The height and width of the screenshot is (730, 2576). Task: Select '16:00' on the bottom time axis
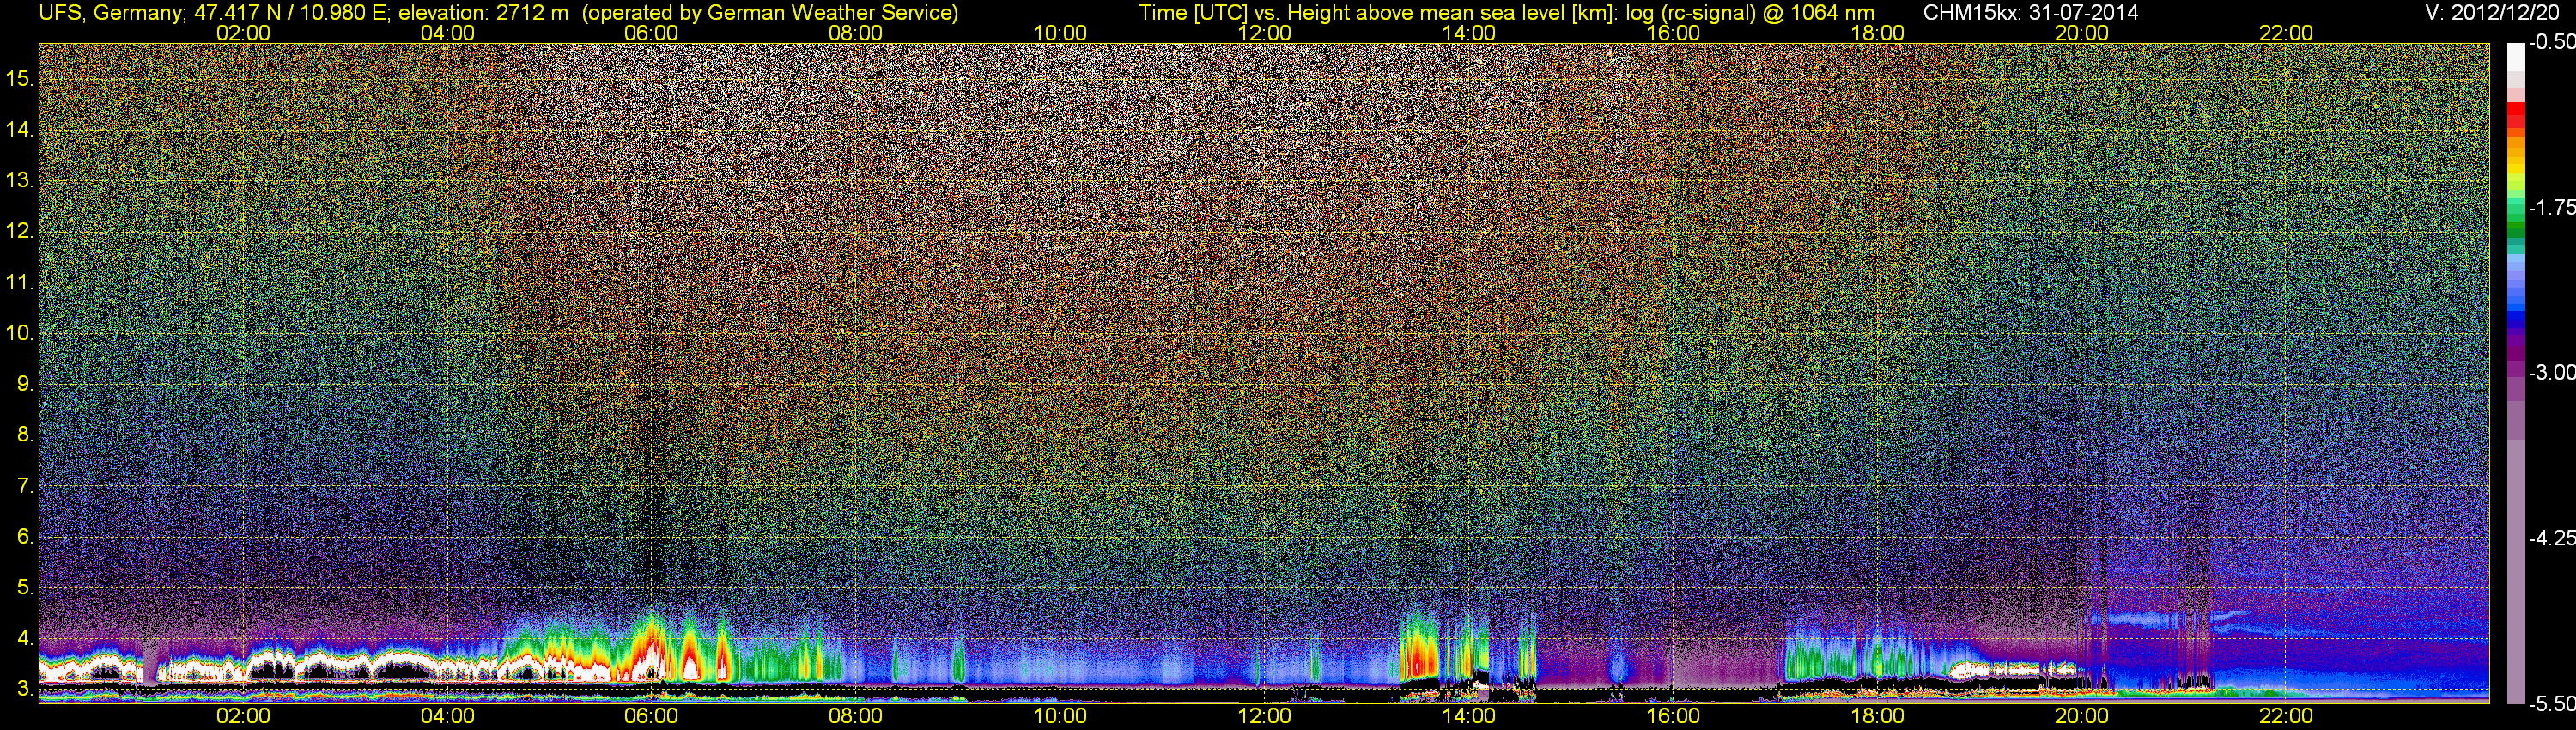pos(1673,716)
